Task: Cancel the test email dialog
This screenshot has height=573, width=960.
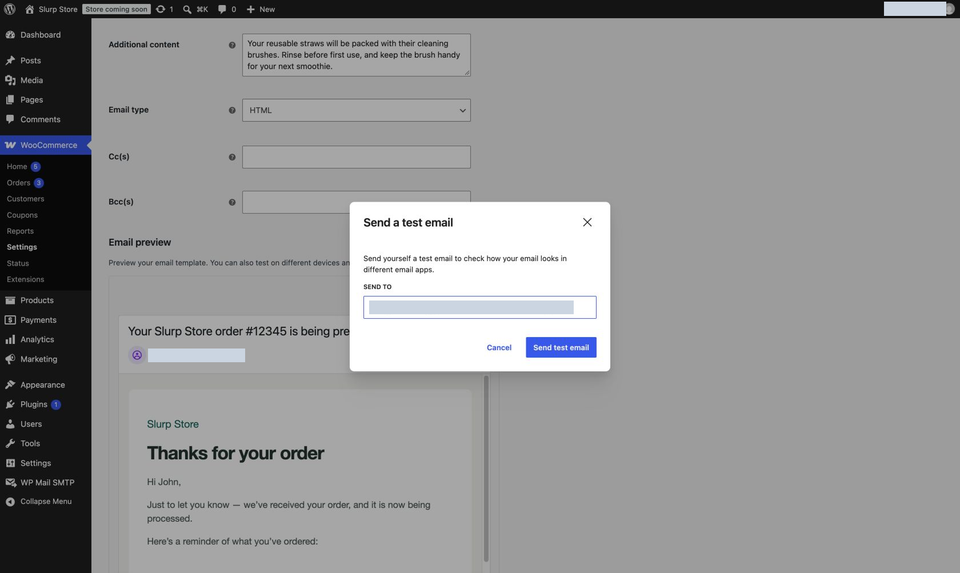Action: pos(499,348)
